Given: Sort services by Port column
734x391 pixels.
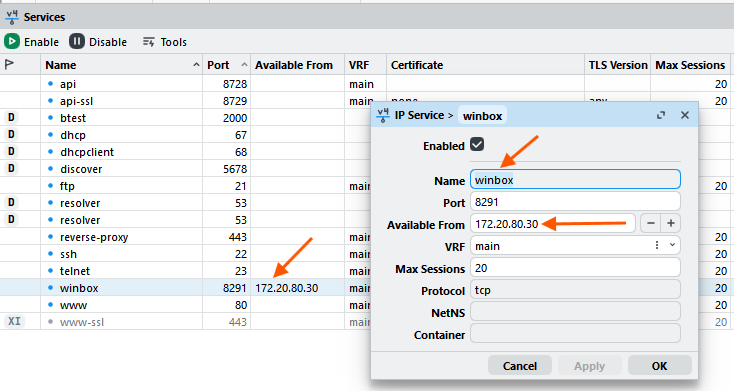Looking at the screenshot, I should pos(227,65).
